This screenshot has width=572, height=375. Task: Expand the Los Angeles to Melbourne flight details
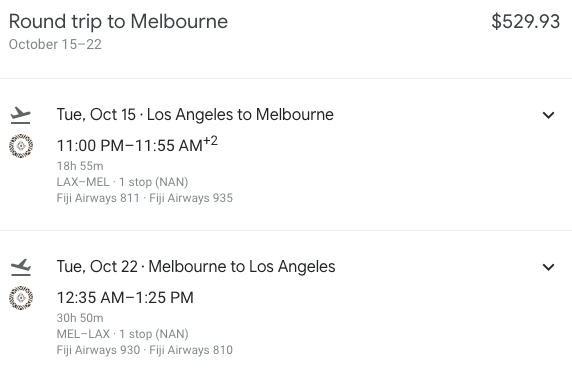548,115
